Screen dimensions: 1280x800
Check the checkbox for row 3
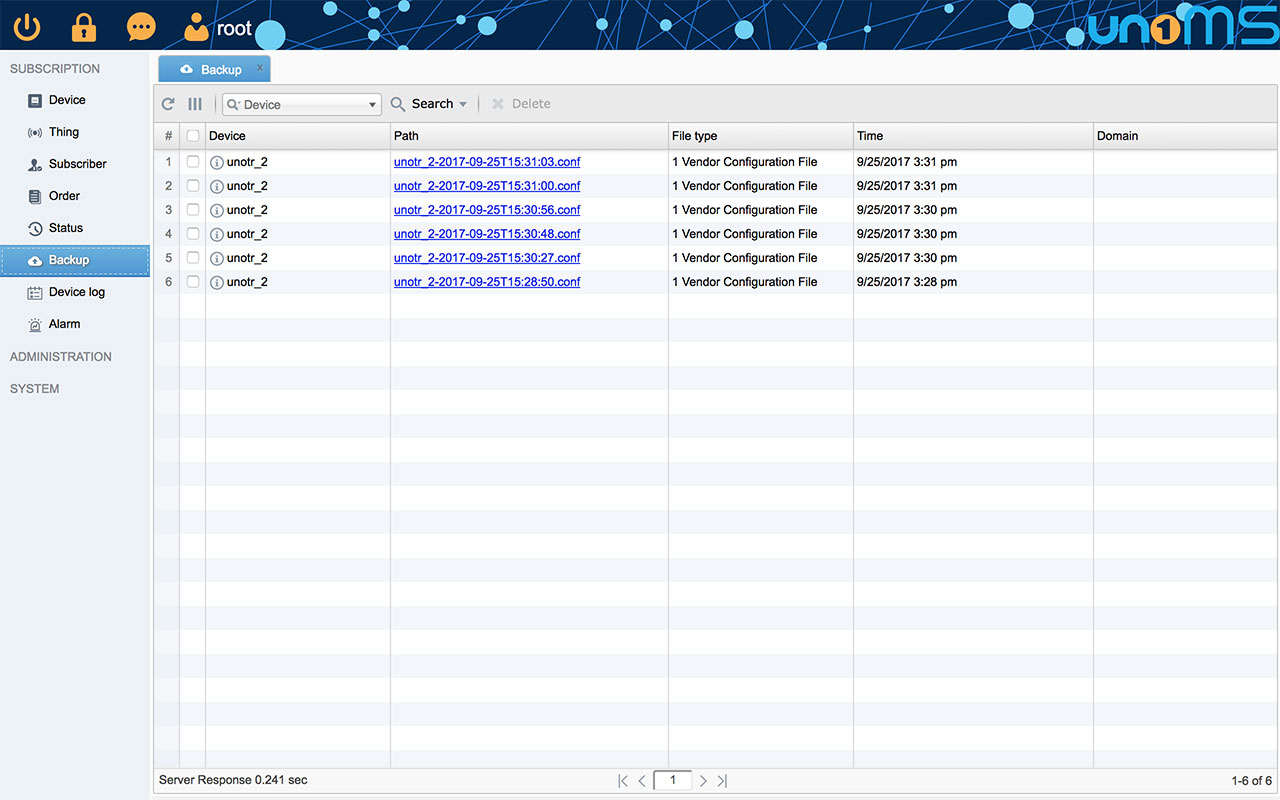click(x=193, y=210)
